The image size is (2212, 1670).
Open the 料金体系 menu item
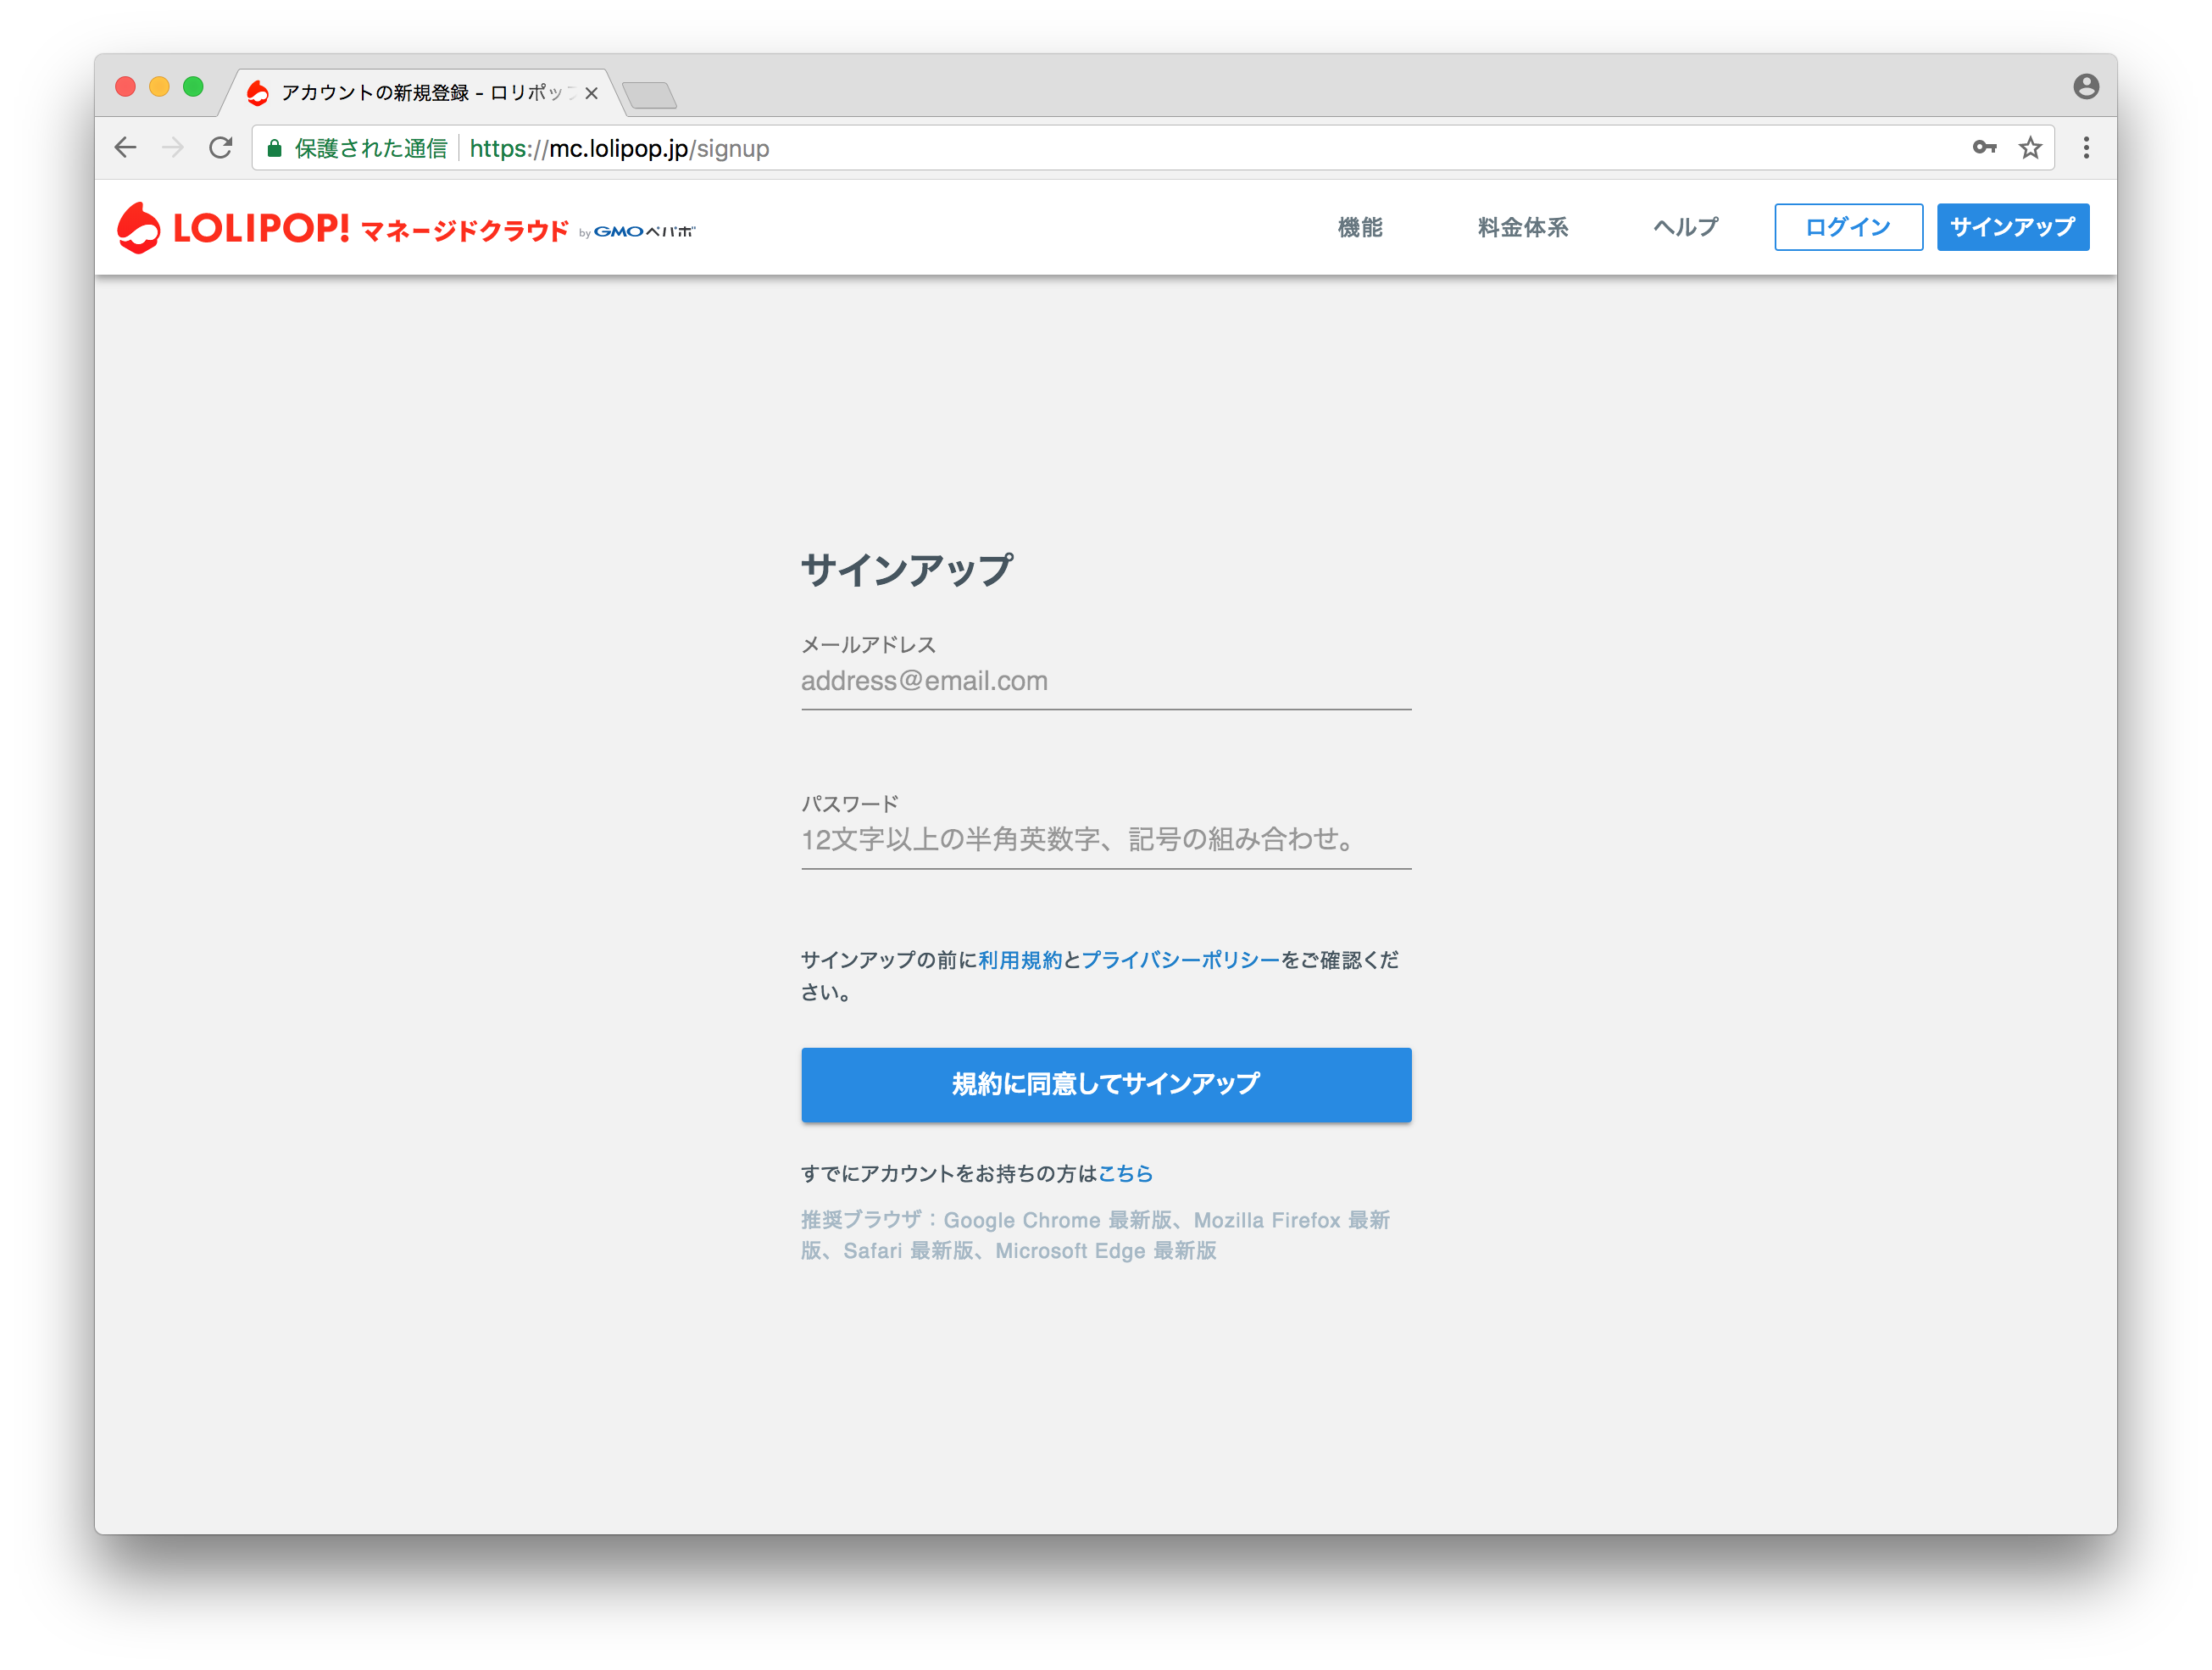pos(1521,227)
